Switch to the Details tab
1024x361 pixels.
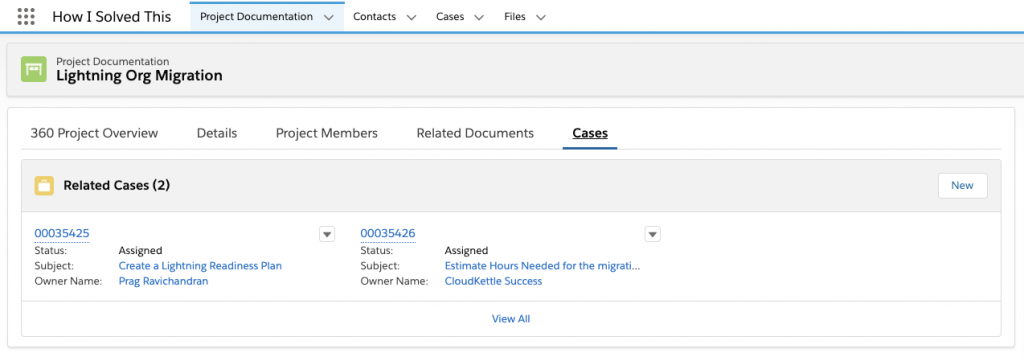coord(217,133)
